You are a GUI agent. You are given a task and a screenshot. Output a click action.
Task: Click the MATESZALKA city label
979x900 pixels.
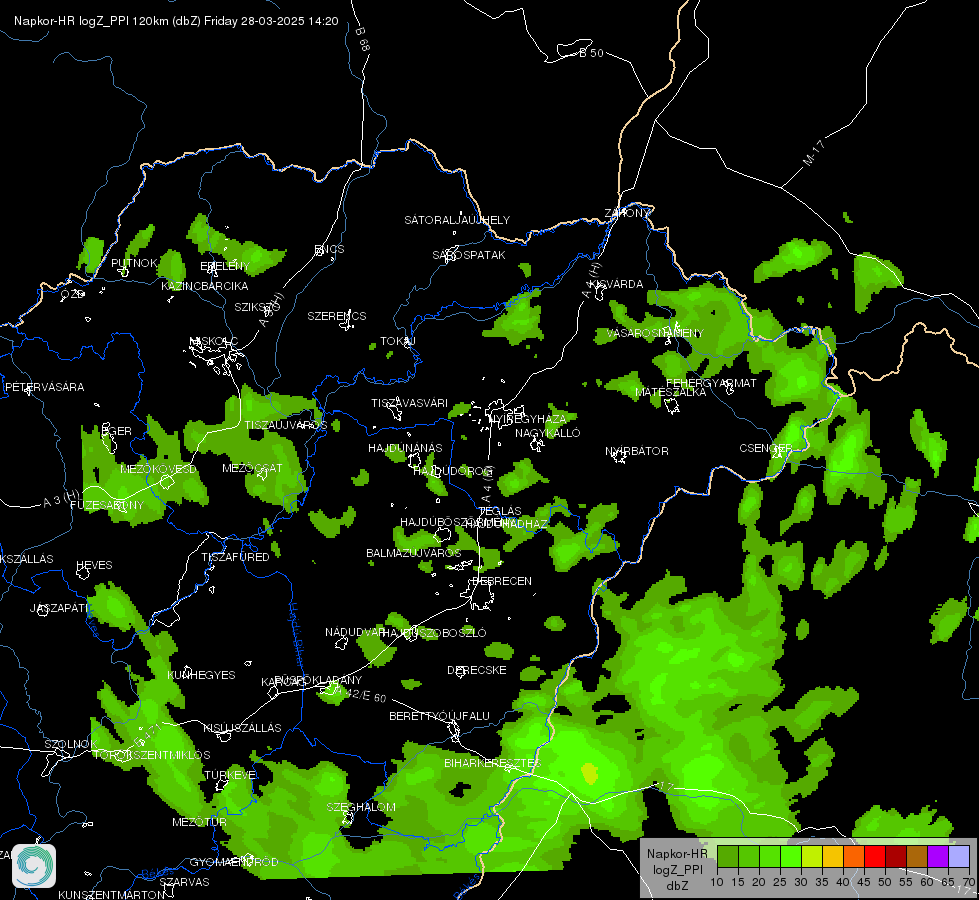point(671,392)
